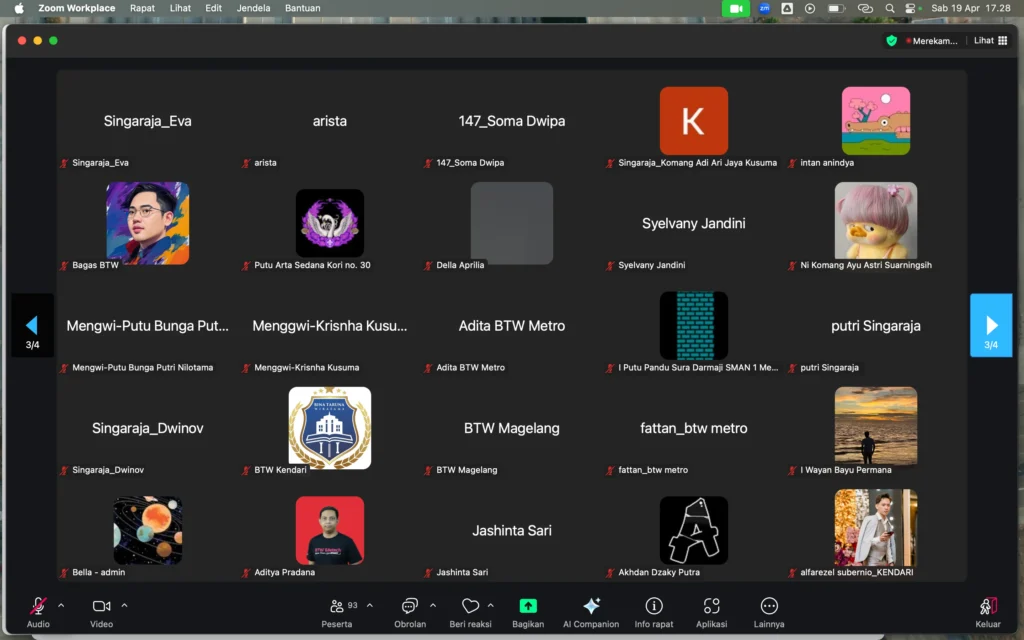1024x640 pixels.
Task: Select Akhdan Dzaky Putra's letter A avatar
Action: click(x=694, y=530)
